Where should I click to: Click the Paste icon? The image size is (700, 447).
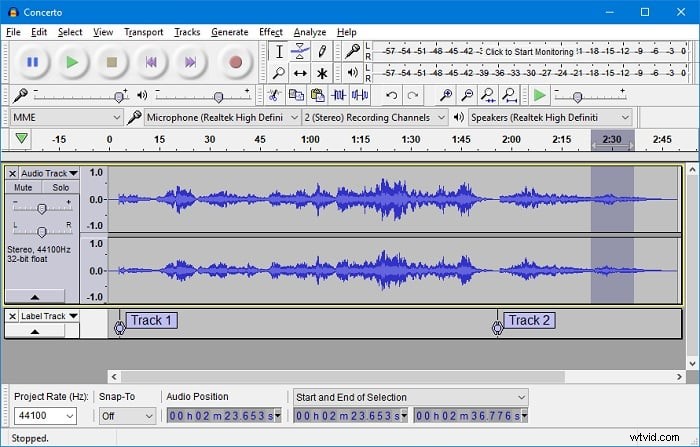[x=317, y=95]
